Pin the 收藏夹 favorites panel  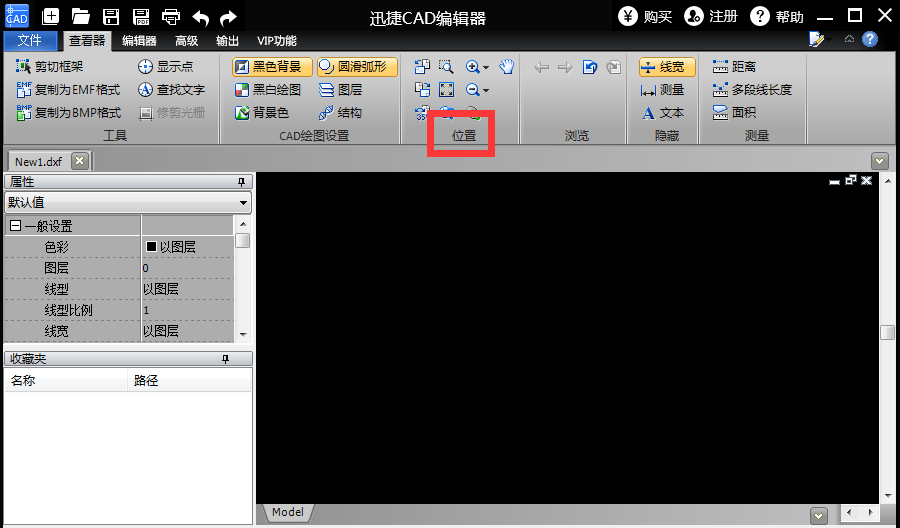(x=226, y=359)
